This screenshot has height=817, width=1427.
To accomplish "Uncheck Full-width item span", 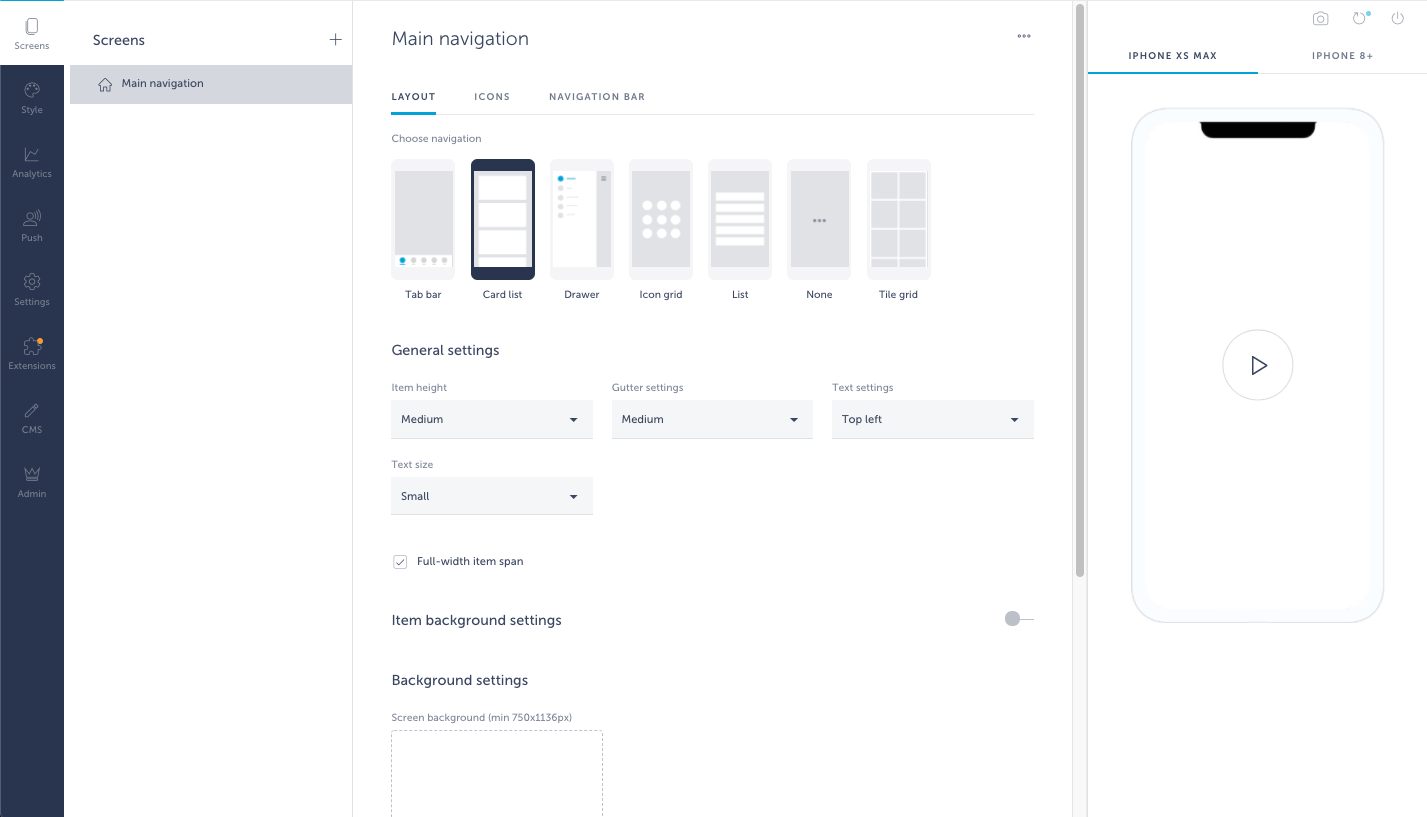I will point(400,561).
